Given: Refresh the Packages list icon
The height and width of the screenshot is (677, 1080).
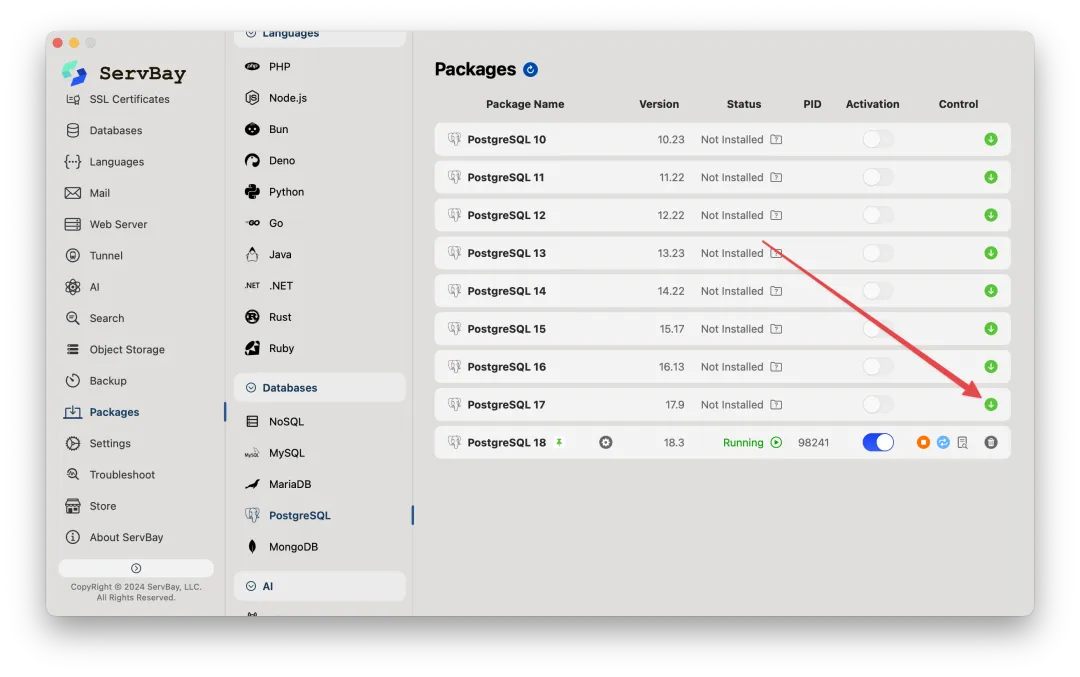Looking at the screenshot, I should pos(530,70).
